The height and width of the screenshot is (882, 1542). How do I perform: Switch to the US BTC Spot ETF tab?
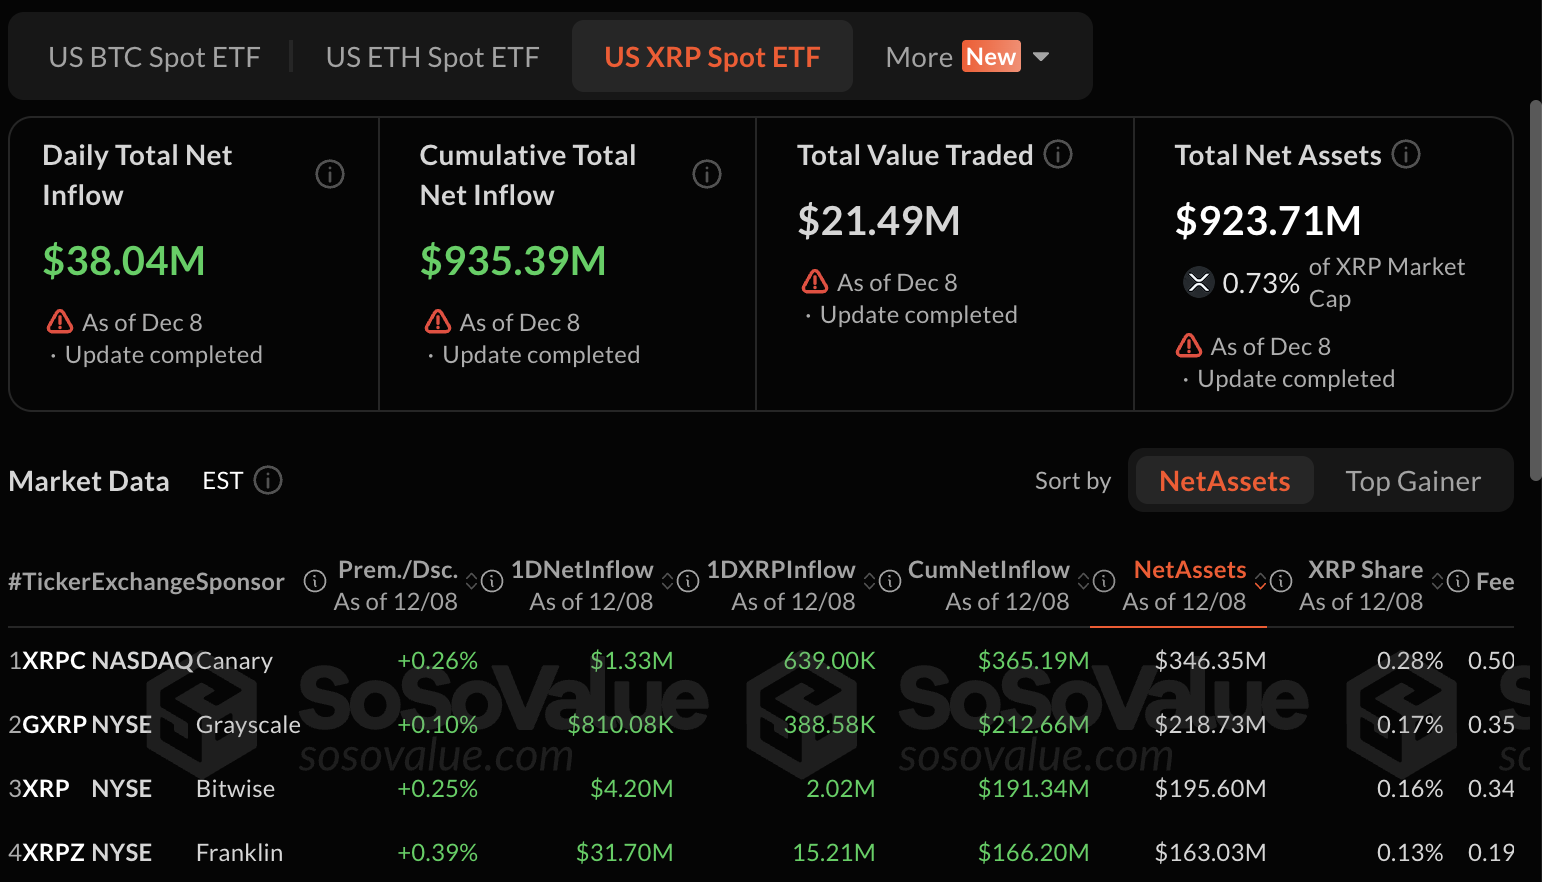tap(154, 56)
